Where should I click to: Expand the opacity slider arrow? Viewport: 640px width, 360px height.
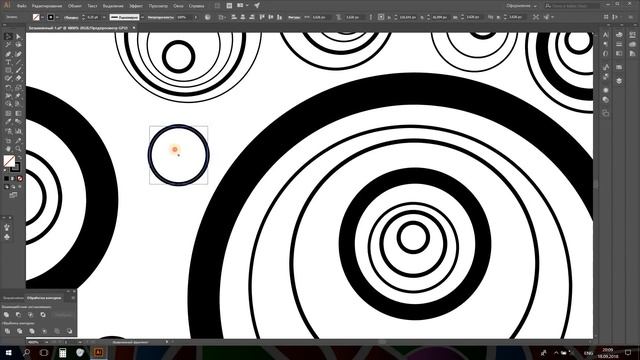point(196,17)
